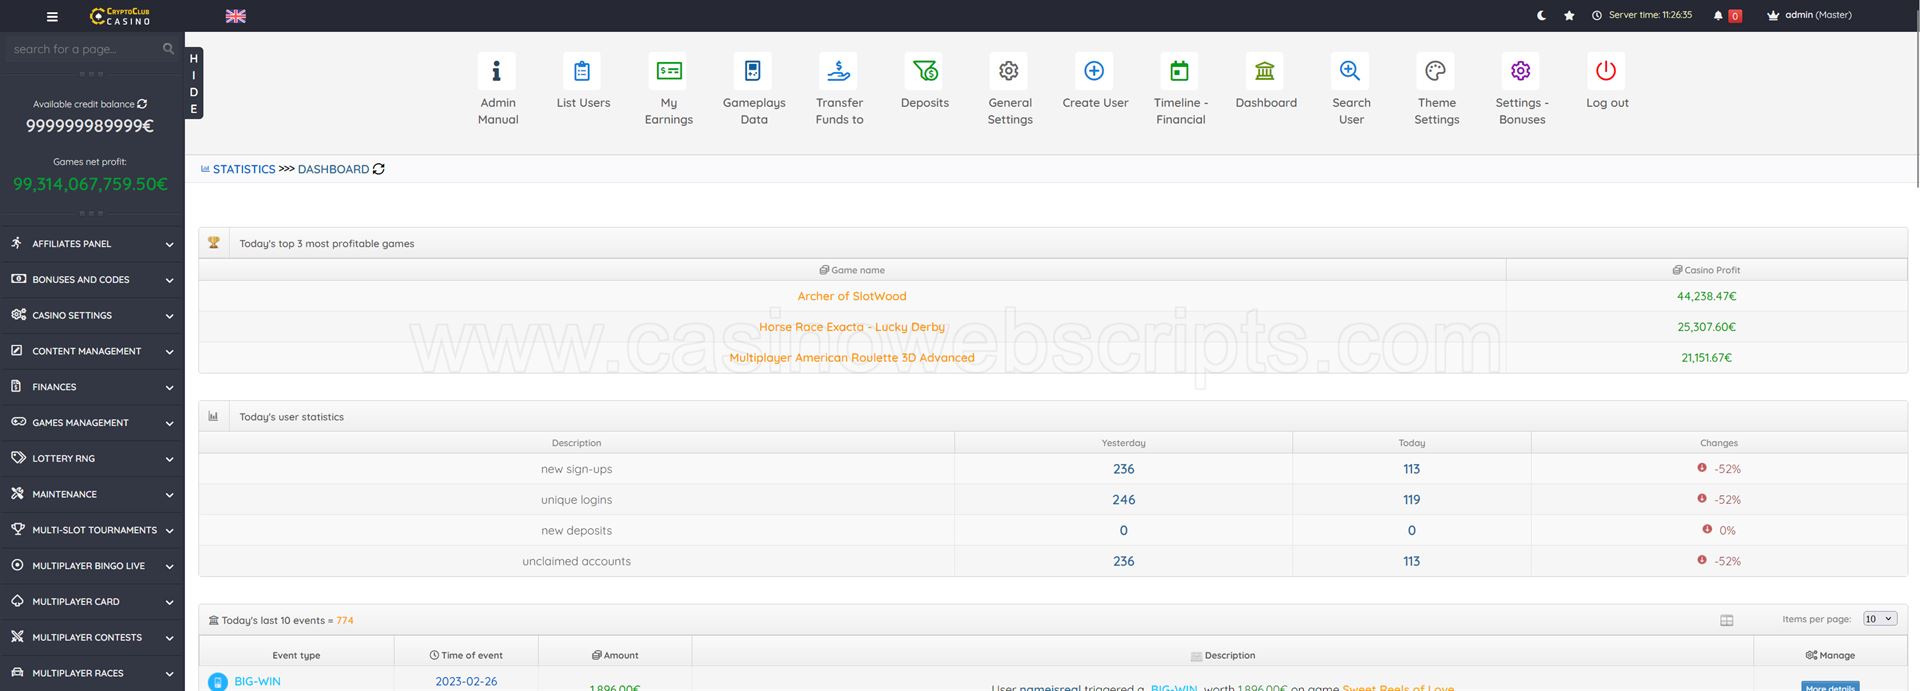Click today's unique logins value 119

coord(1411,500)
